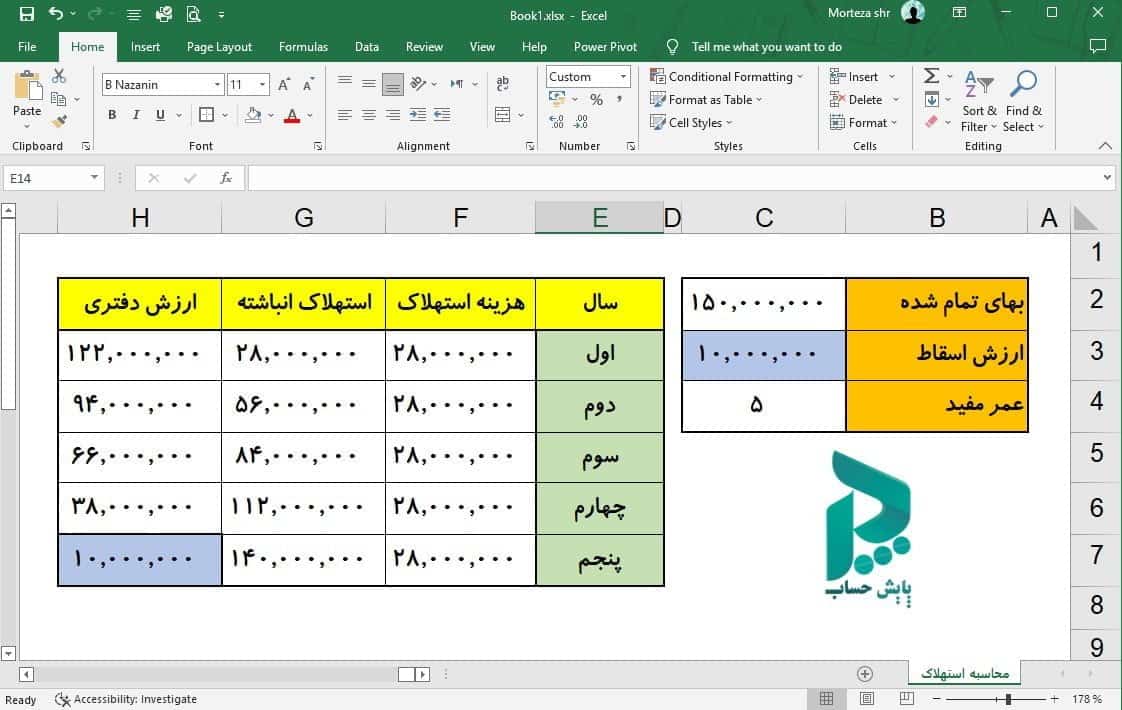The height and width of the screenshot is (710, 1122).
Task: Undo the last action
Action: point(56,14)
